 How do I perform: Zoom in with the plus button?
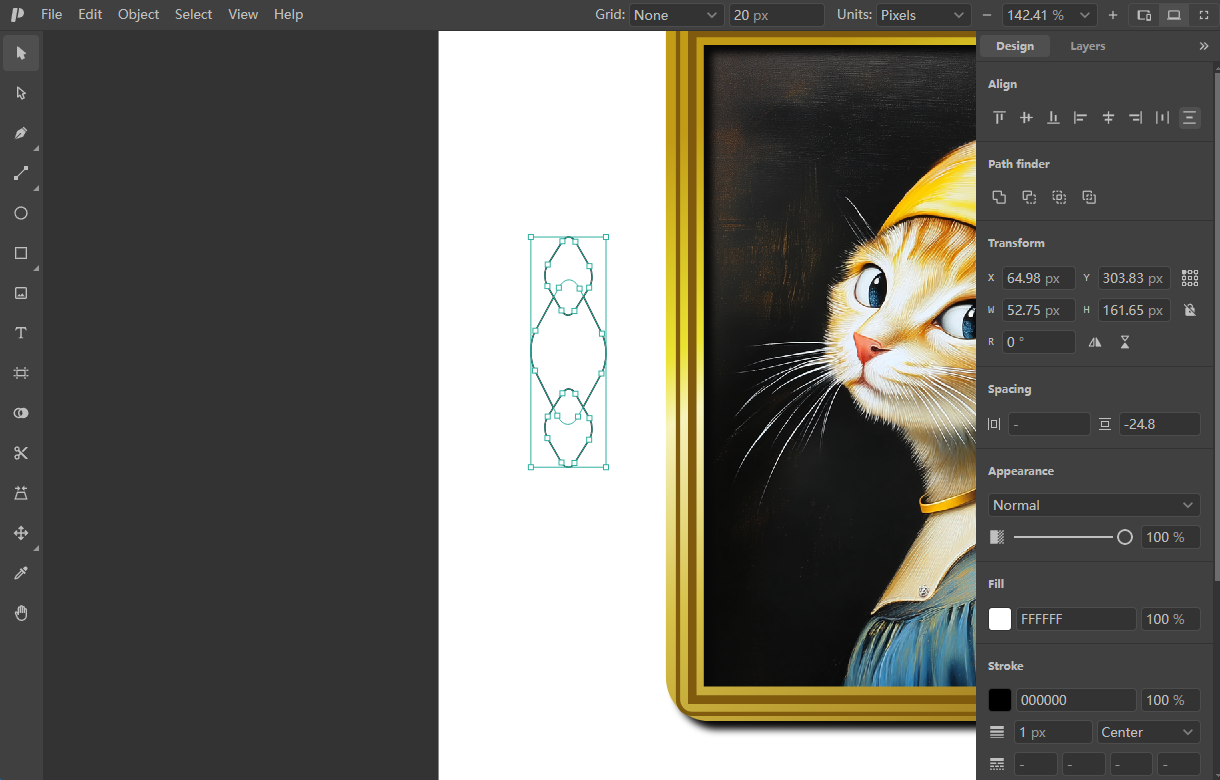coord(1113,15)
